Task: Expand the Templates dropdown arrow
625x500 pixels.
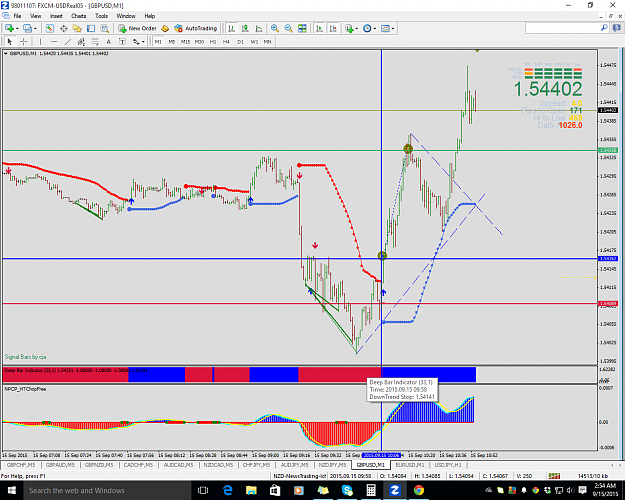Action: click(393, 29)
